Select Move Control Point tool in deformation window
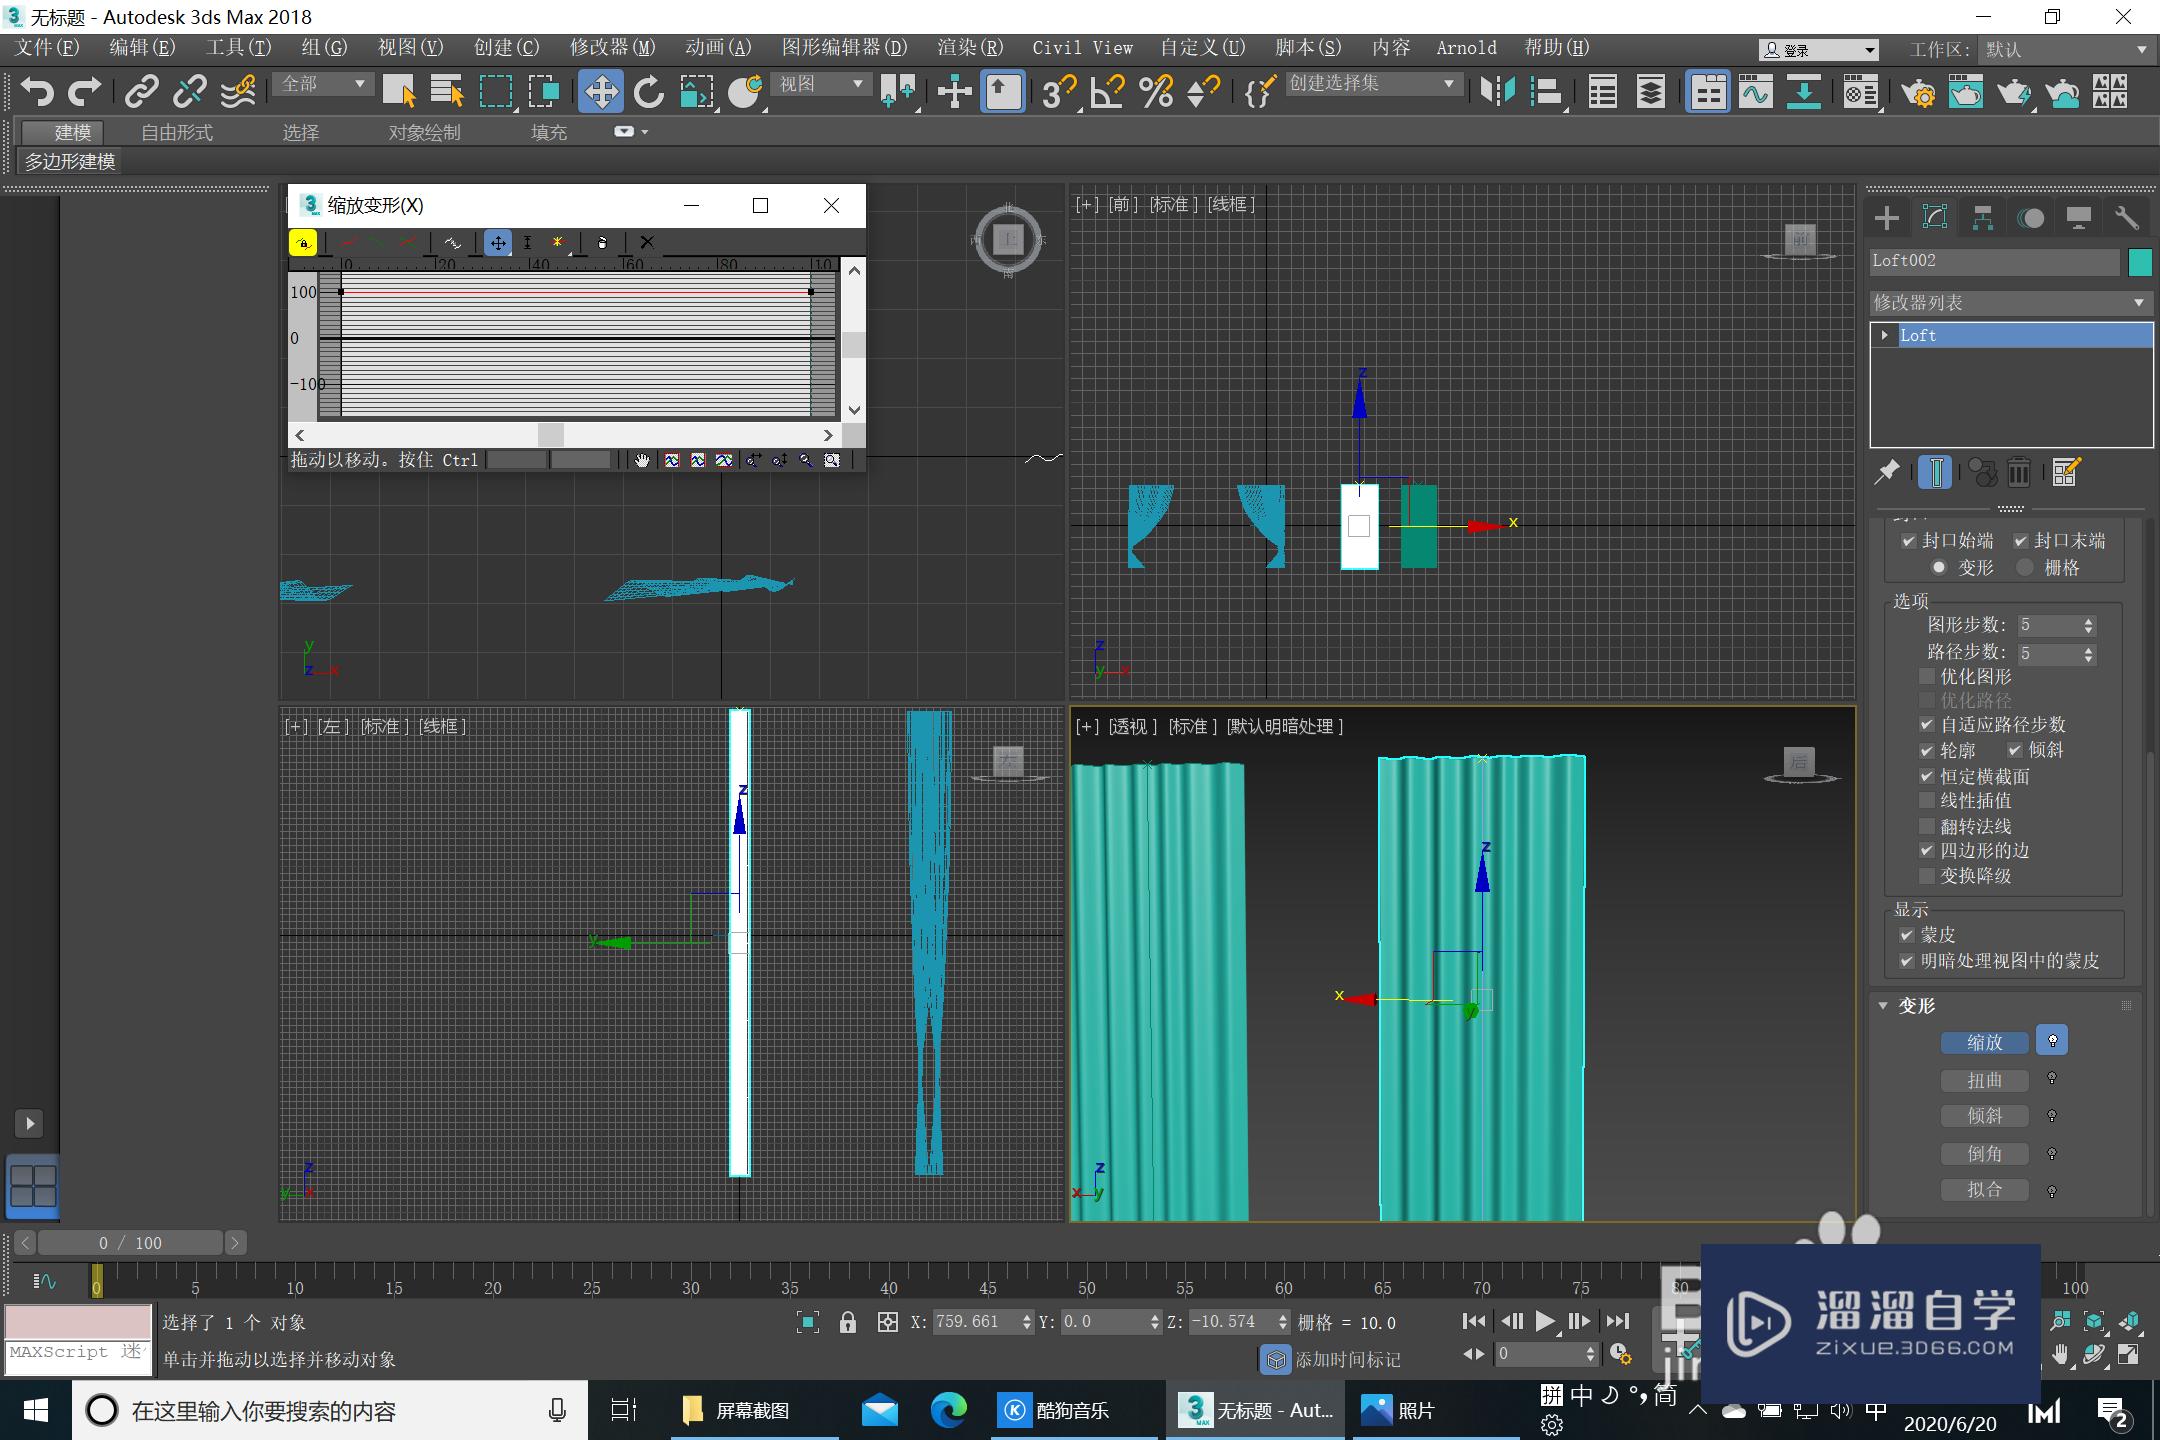The width and height of the screenshot is (2160, 1440). click(497, 242)
